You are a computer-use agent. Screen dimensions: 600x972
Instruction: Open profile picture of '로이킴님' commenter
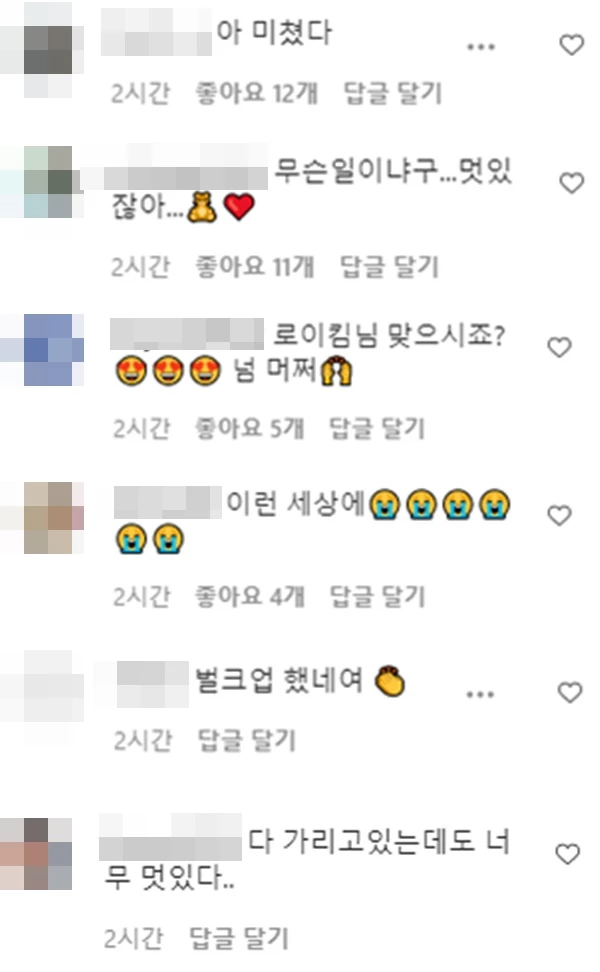pos(54,350)
